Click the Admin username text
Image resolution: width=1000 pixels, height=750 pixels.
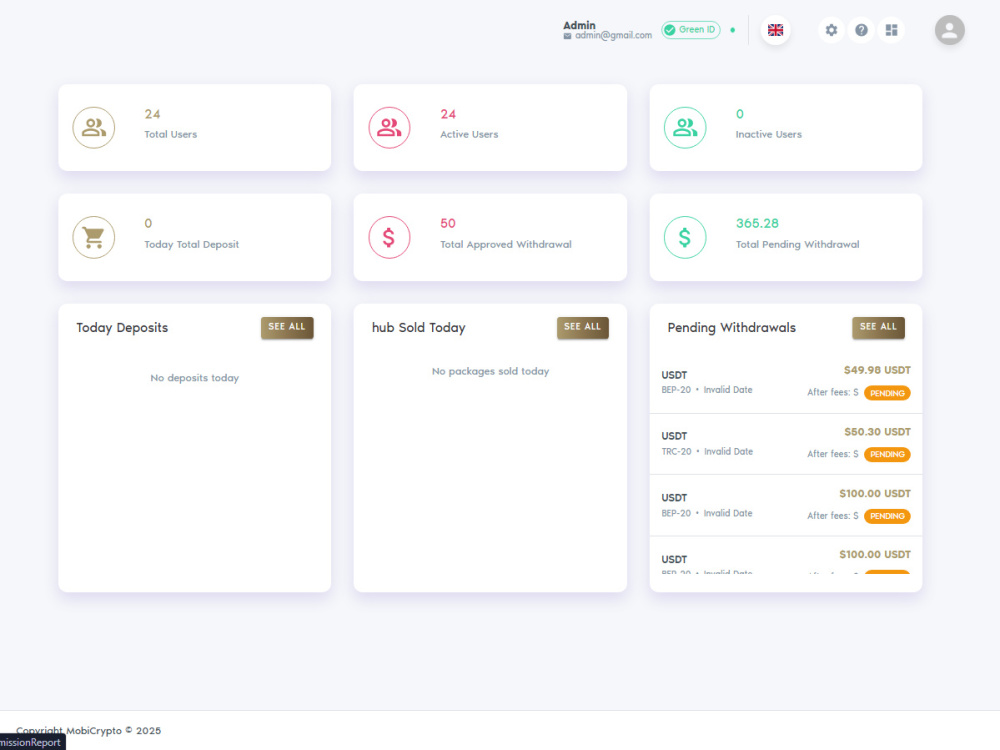[579, 25]
